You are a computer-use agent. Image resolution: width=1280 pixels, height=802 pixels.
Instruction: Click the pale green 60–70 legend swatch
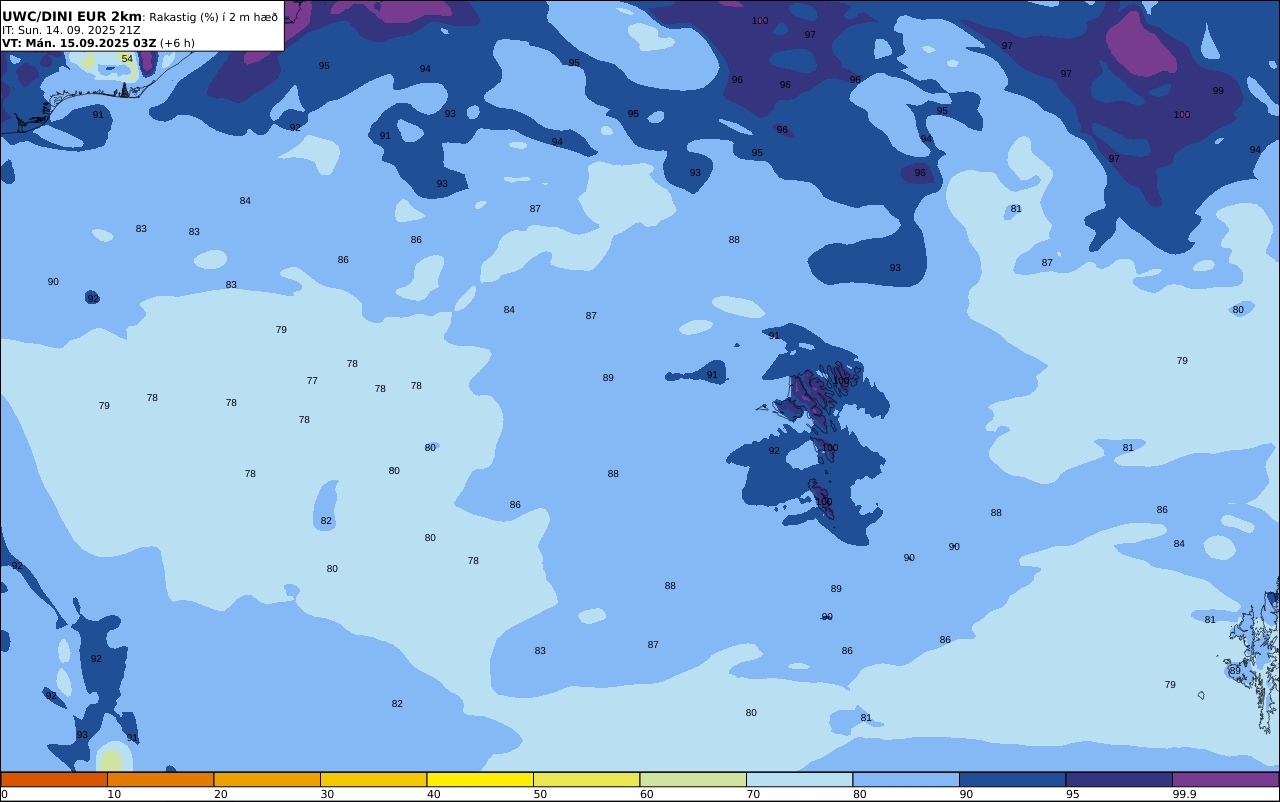click(x=693, y=779)
